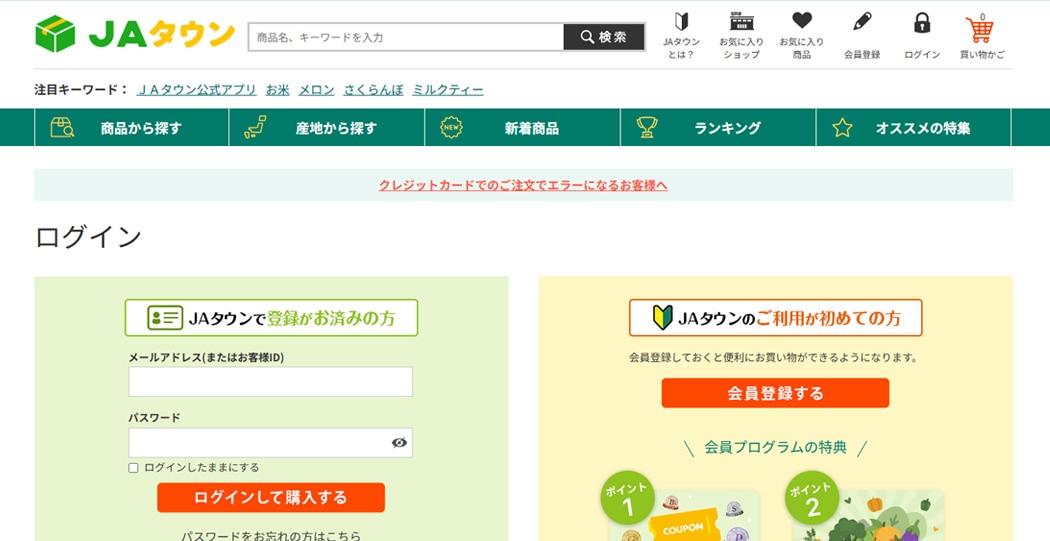Viewport: 1050px width, 541px height.
Task: Open the クレジットカードでのご注文でエラー notice link
Action: [523, 185]
